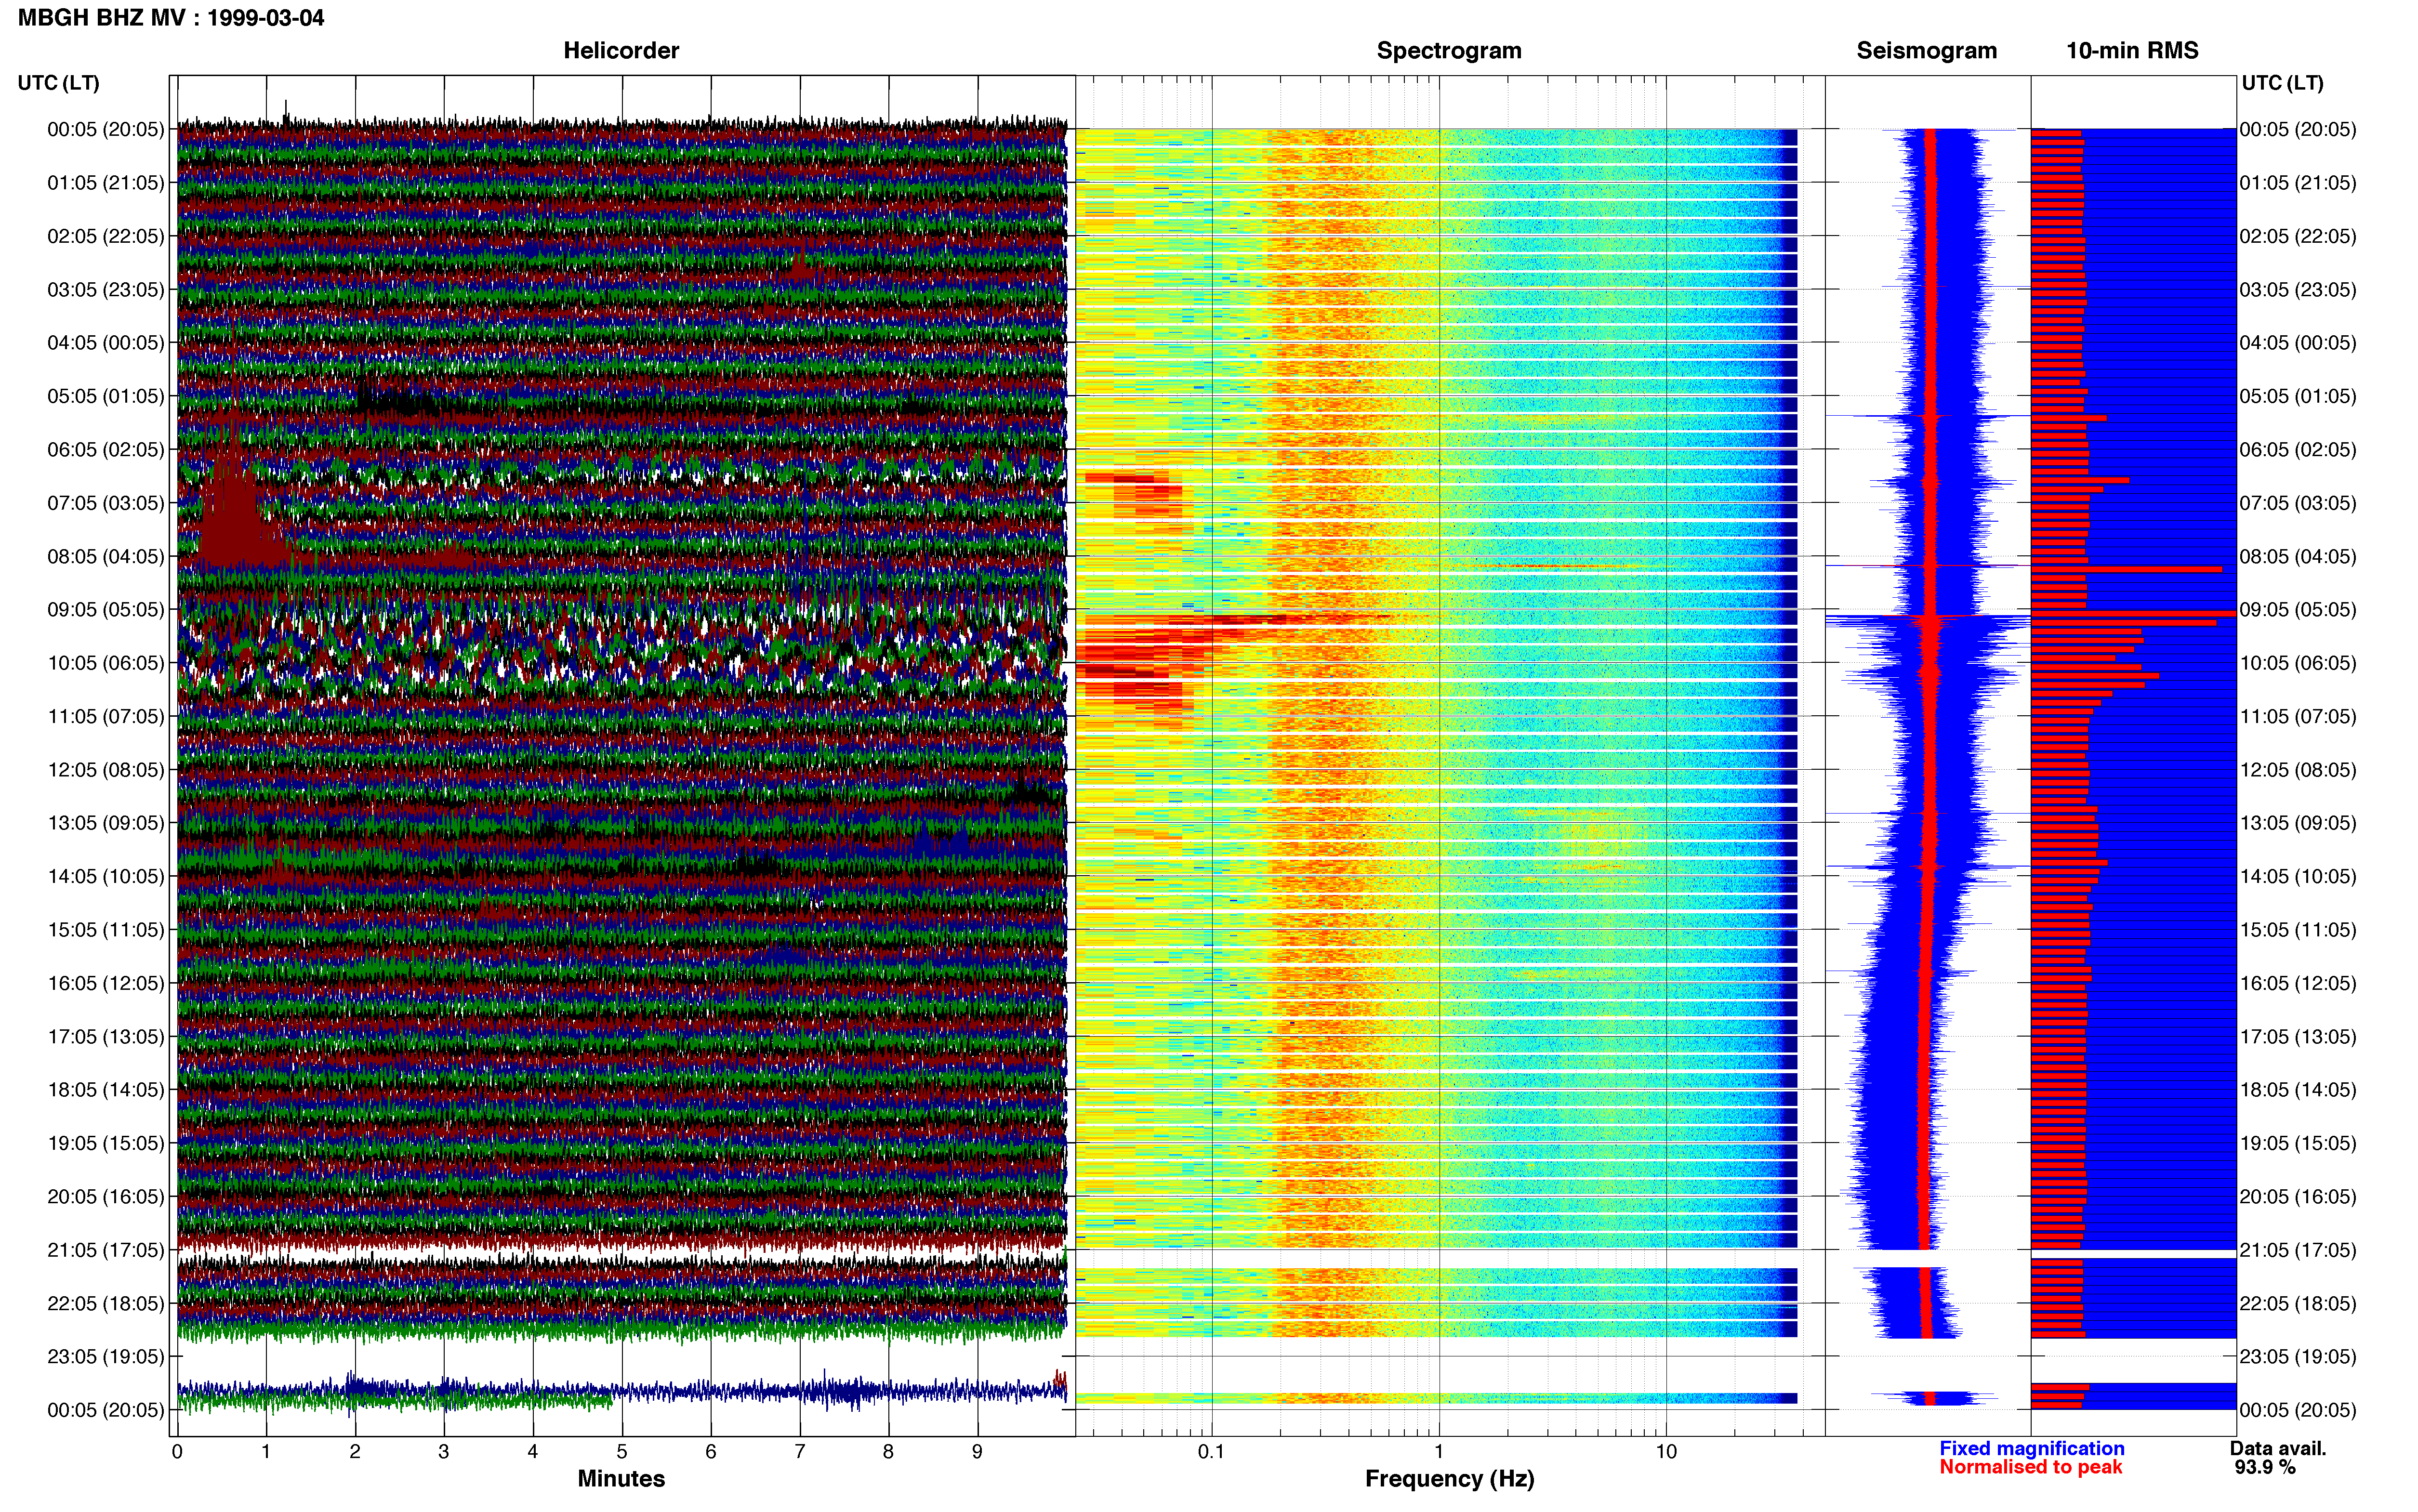Click the left '09:05 (05:05)' time label

tap(105, 610)
